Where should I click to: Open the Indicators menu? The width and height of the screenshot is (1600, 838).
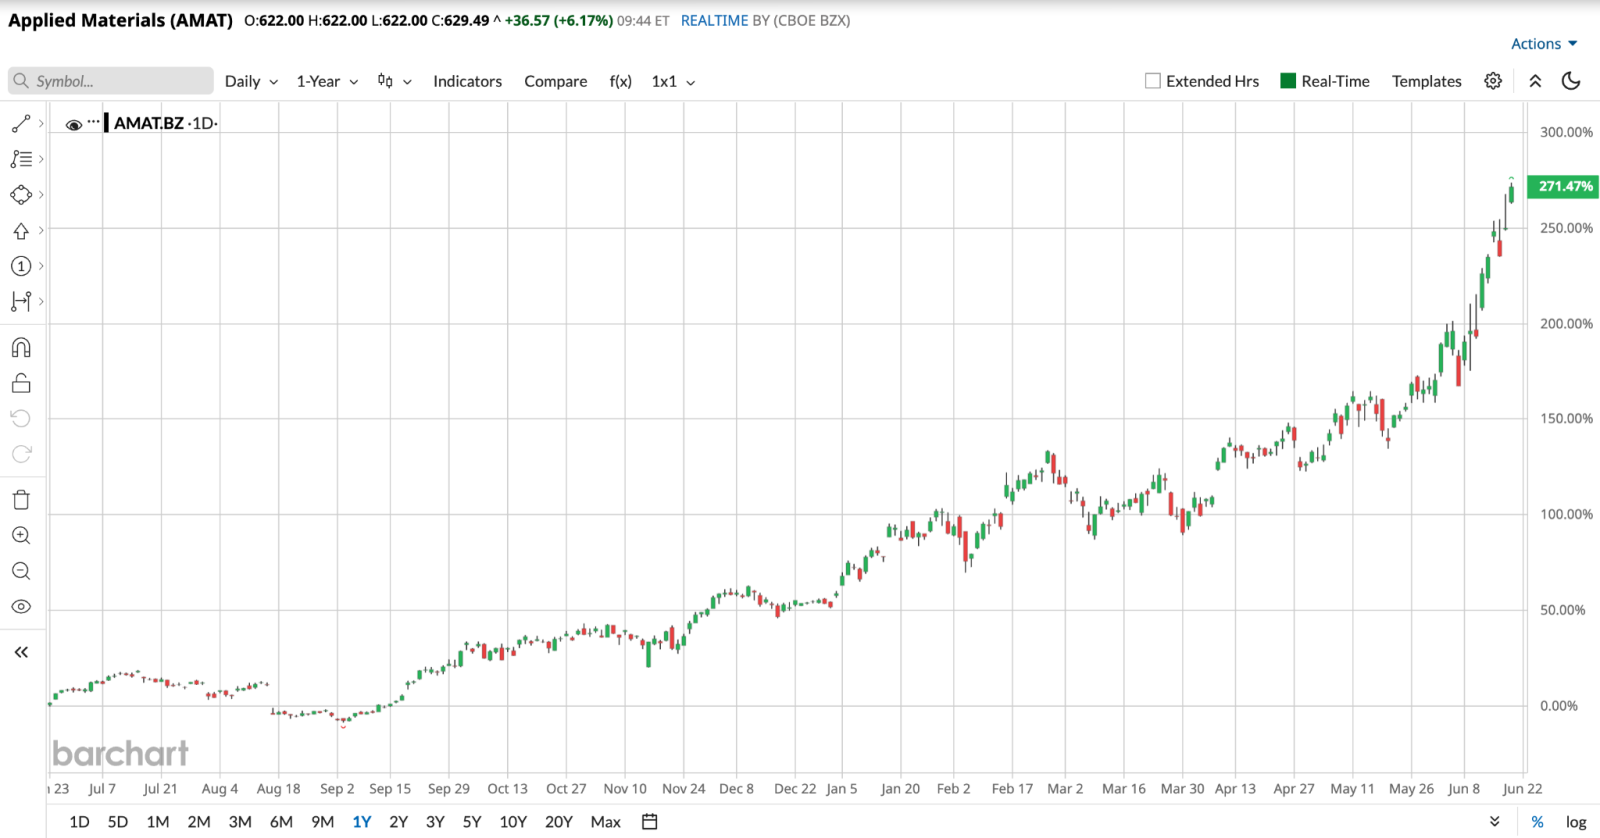click(x=467, y=81)
